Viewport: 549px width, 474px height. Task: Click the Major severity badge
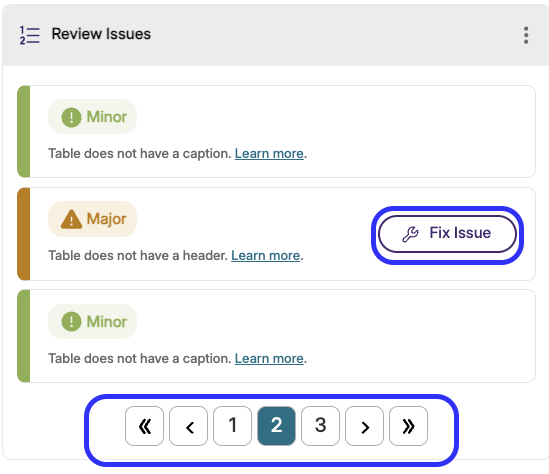click(x=92, y=219)
